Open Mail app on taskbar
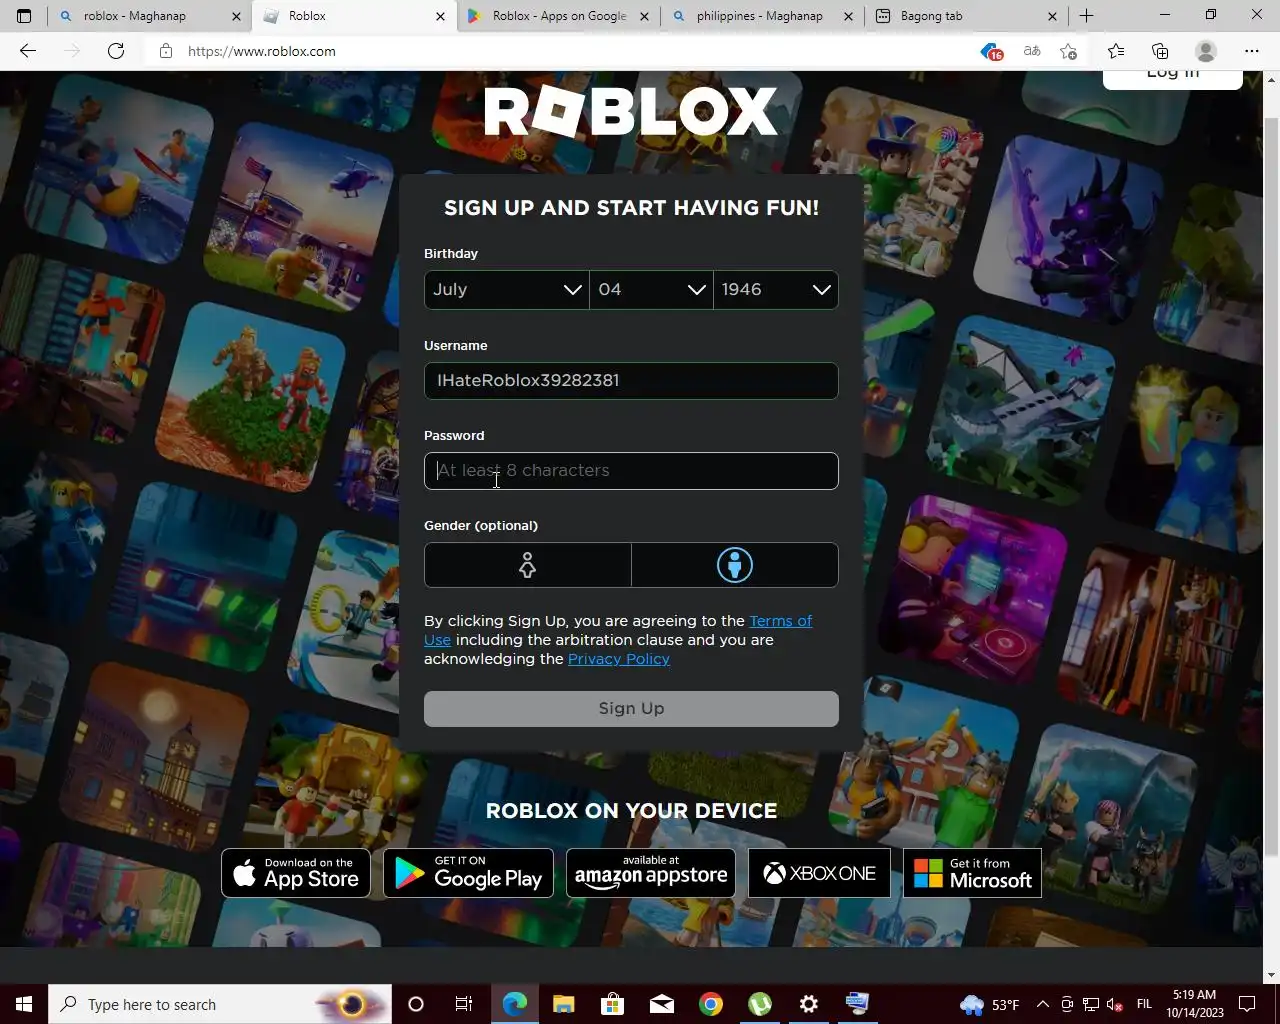1280x1024 pixels. tap(661, 1004)
